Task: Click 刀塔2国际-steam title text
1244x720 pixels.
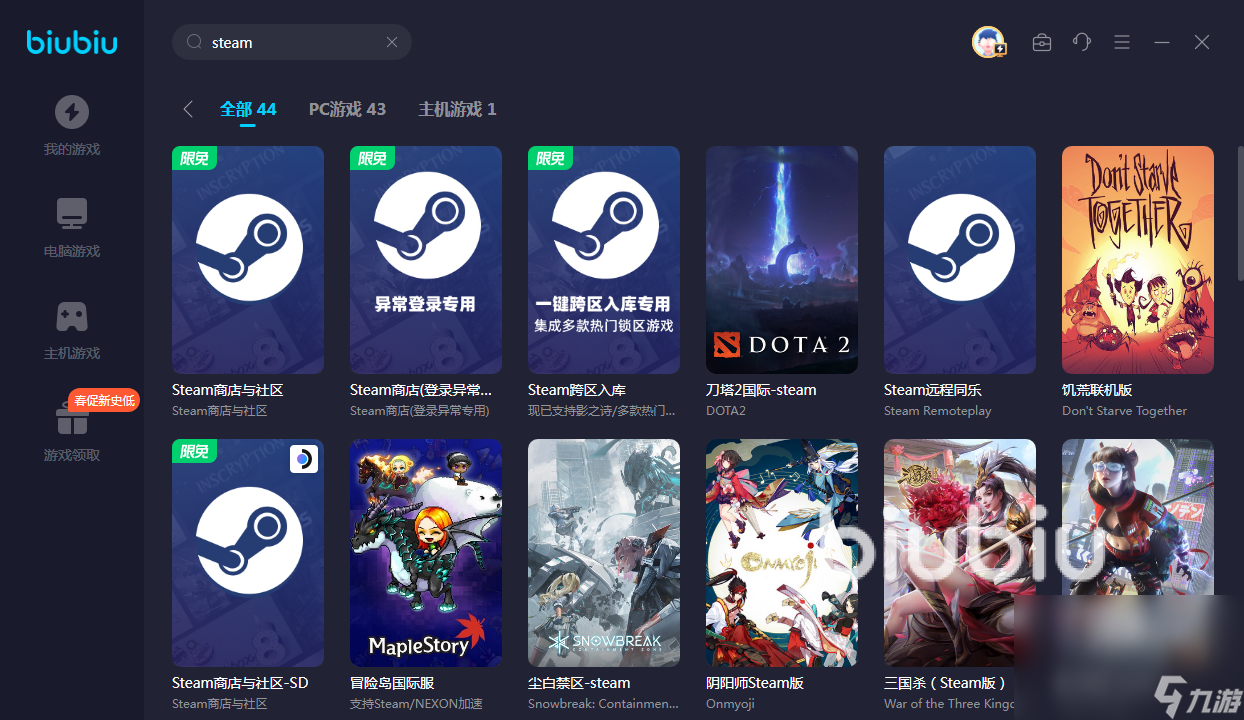Action: [761, 390]
